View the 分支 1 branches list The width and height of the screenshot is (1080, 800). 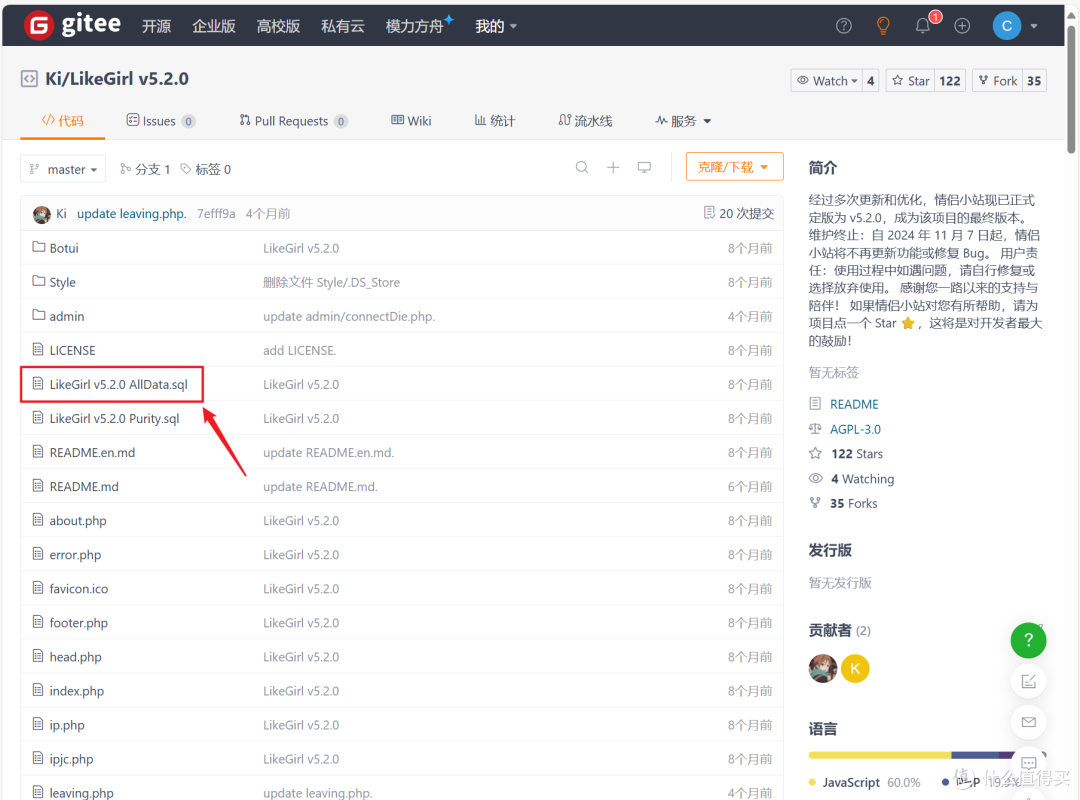pyautogui.click(x=145, y=170)
